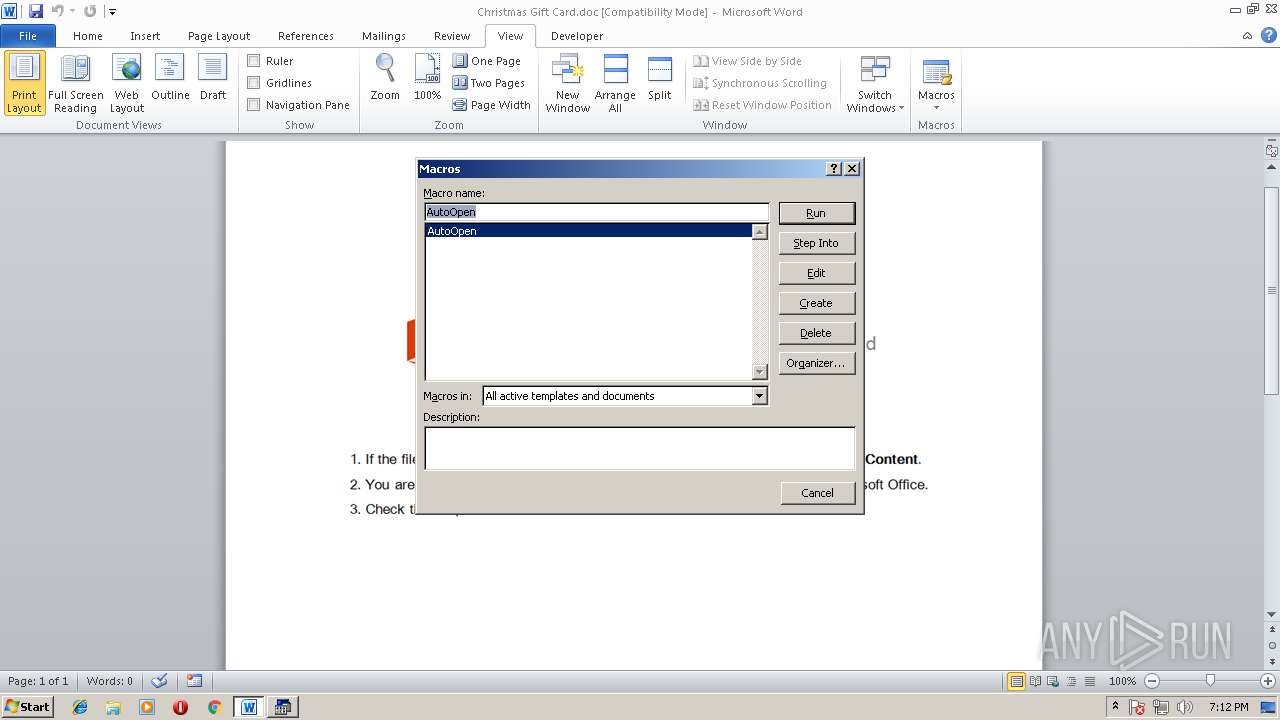Open the Mailings tab
Screen dimensions: 1280x720
[x=384, y=35]
